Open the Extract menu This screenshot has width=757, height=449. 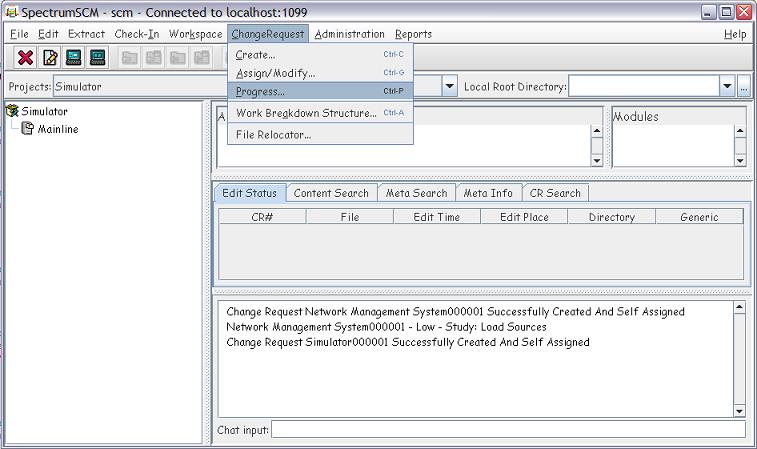coord(86,34)
